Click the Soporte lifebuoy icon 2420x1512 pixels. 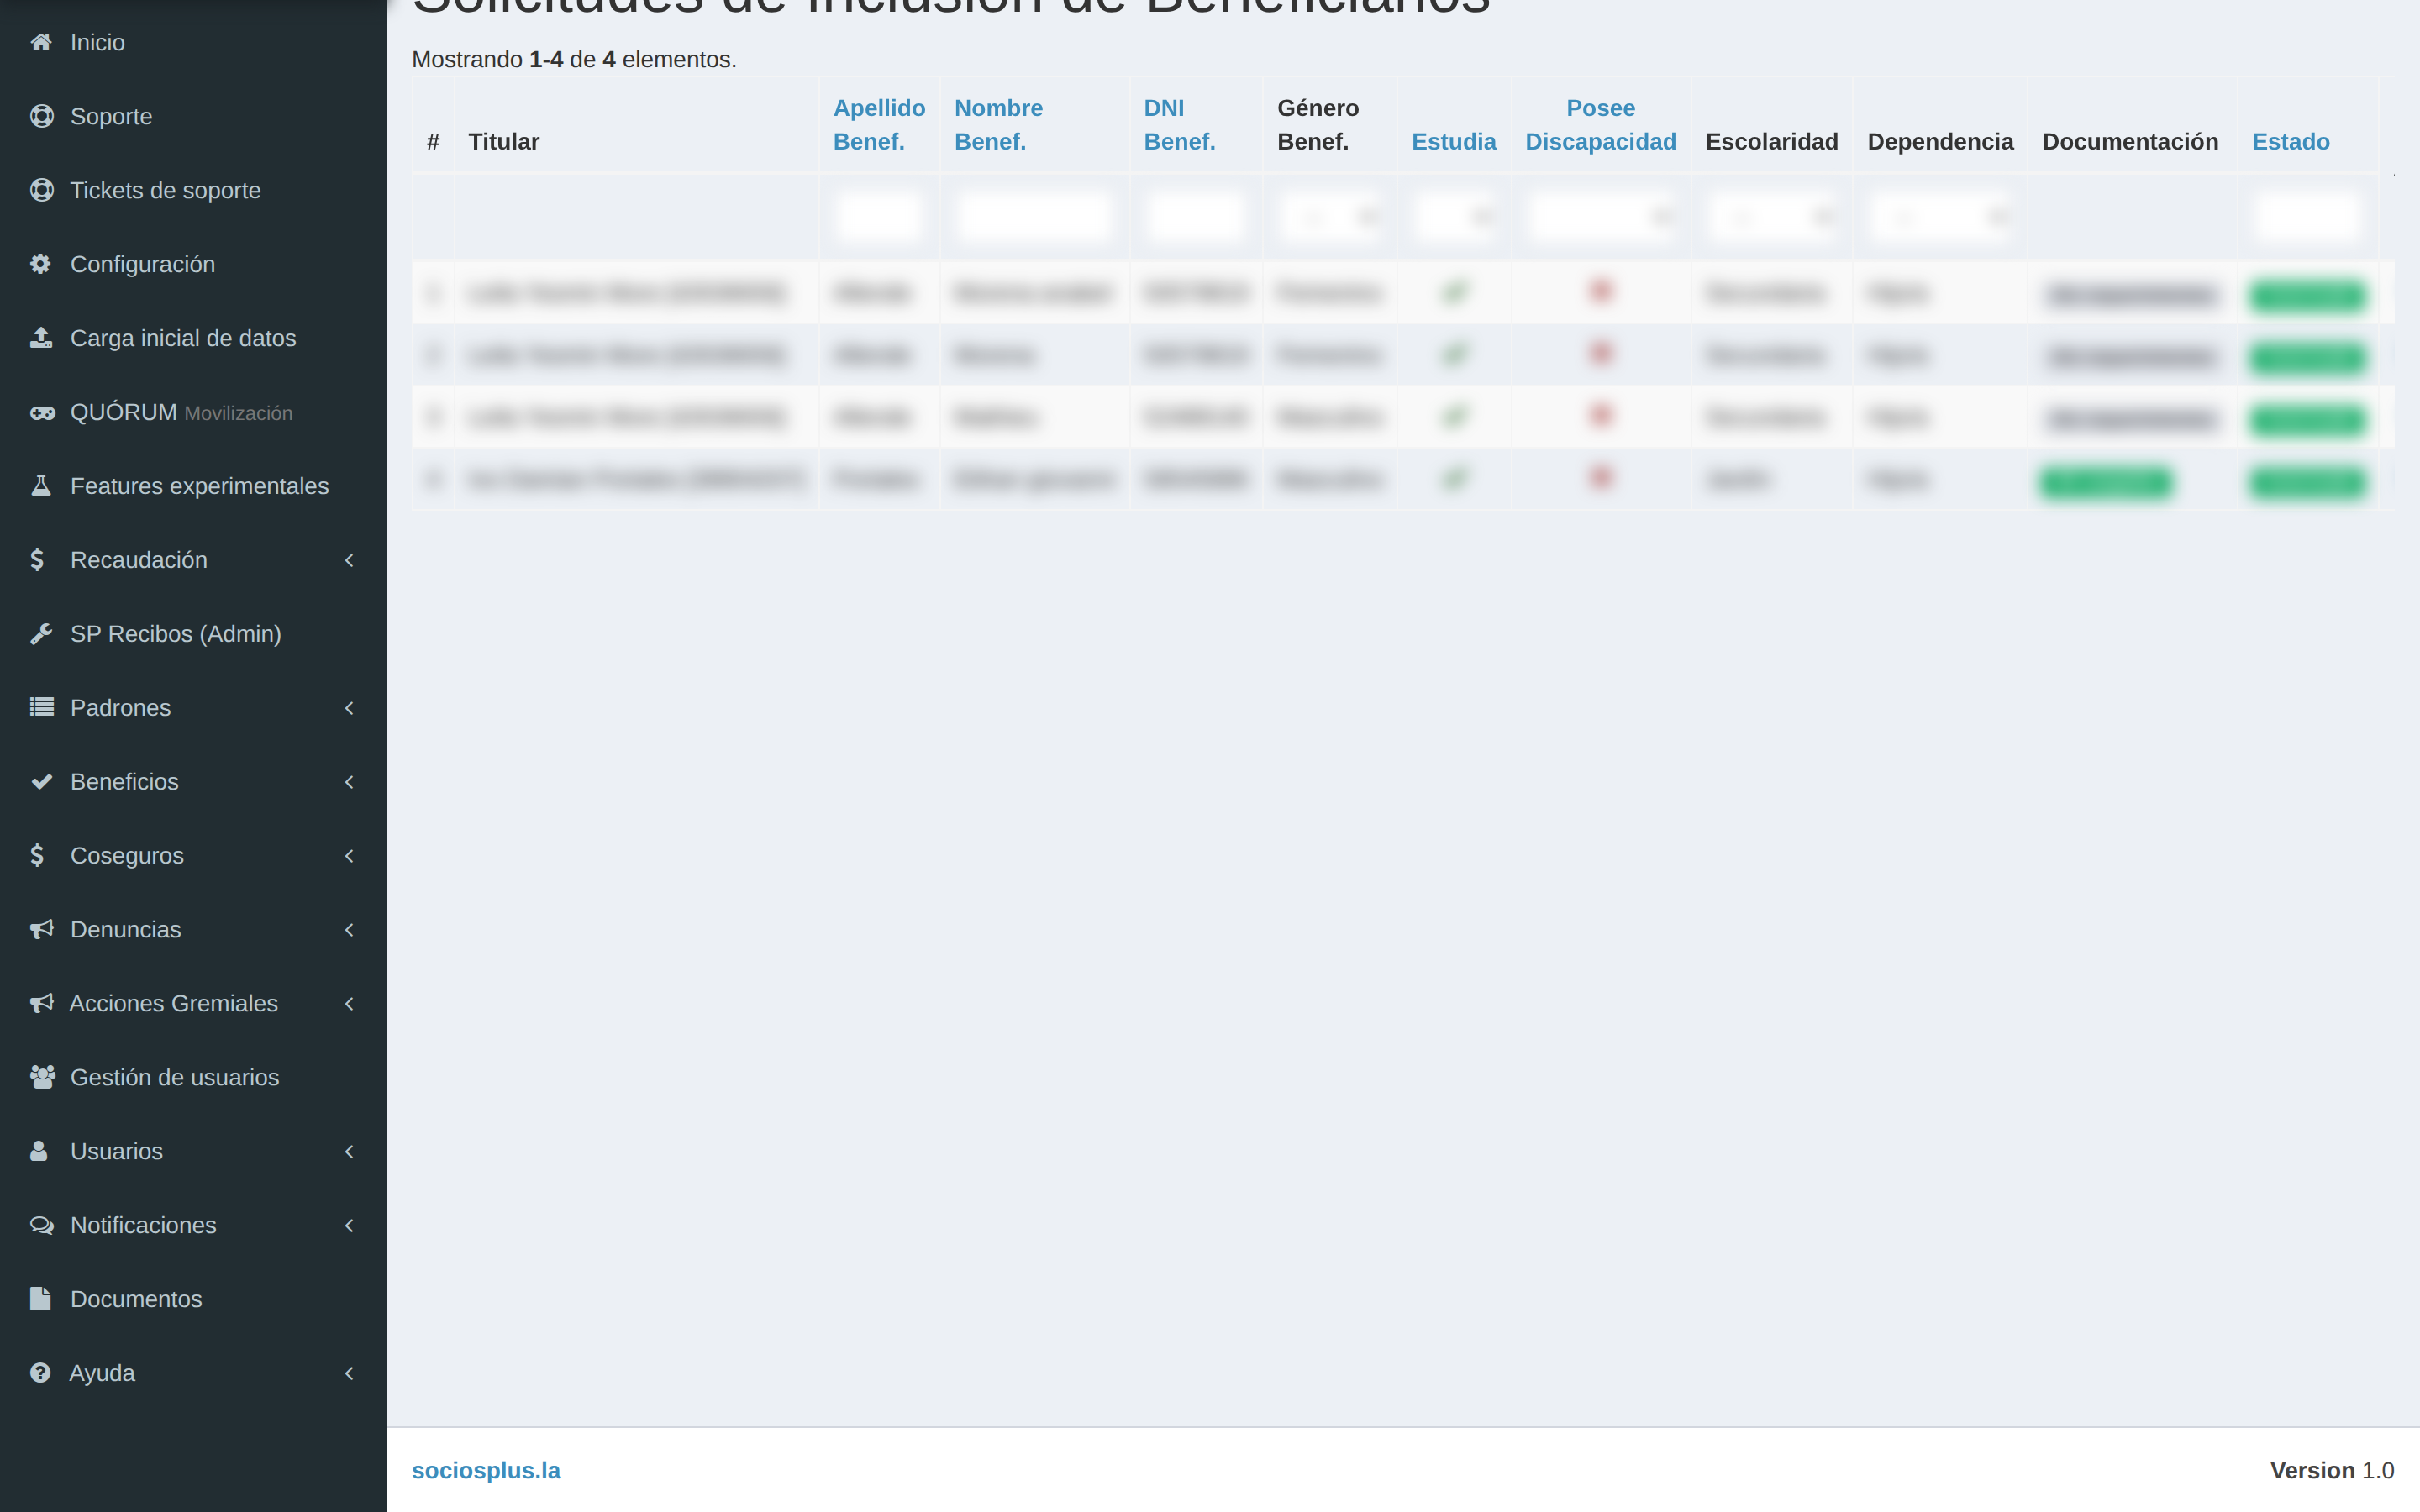41,116
